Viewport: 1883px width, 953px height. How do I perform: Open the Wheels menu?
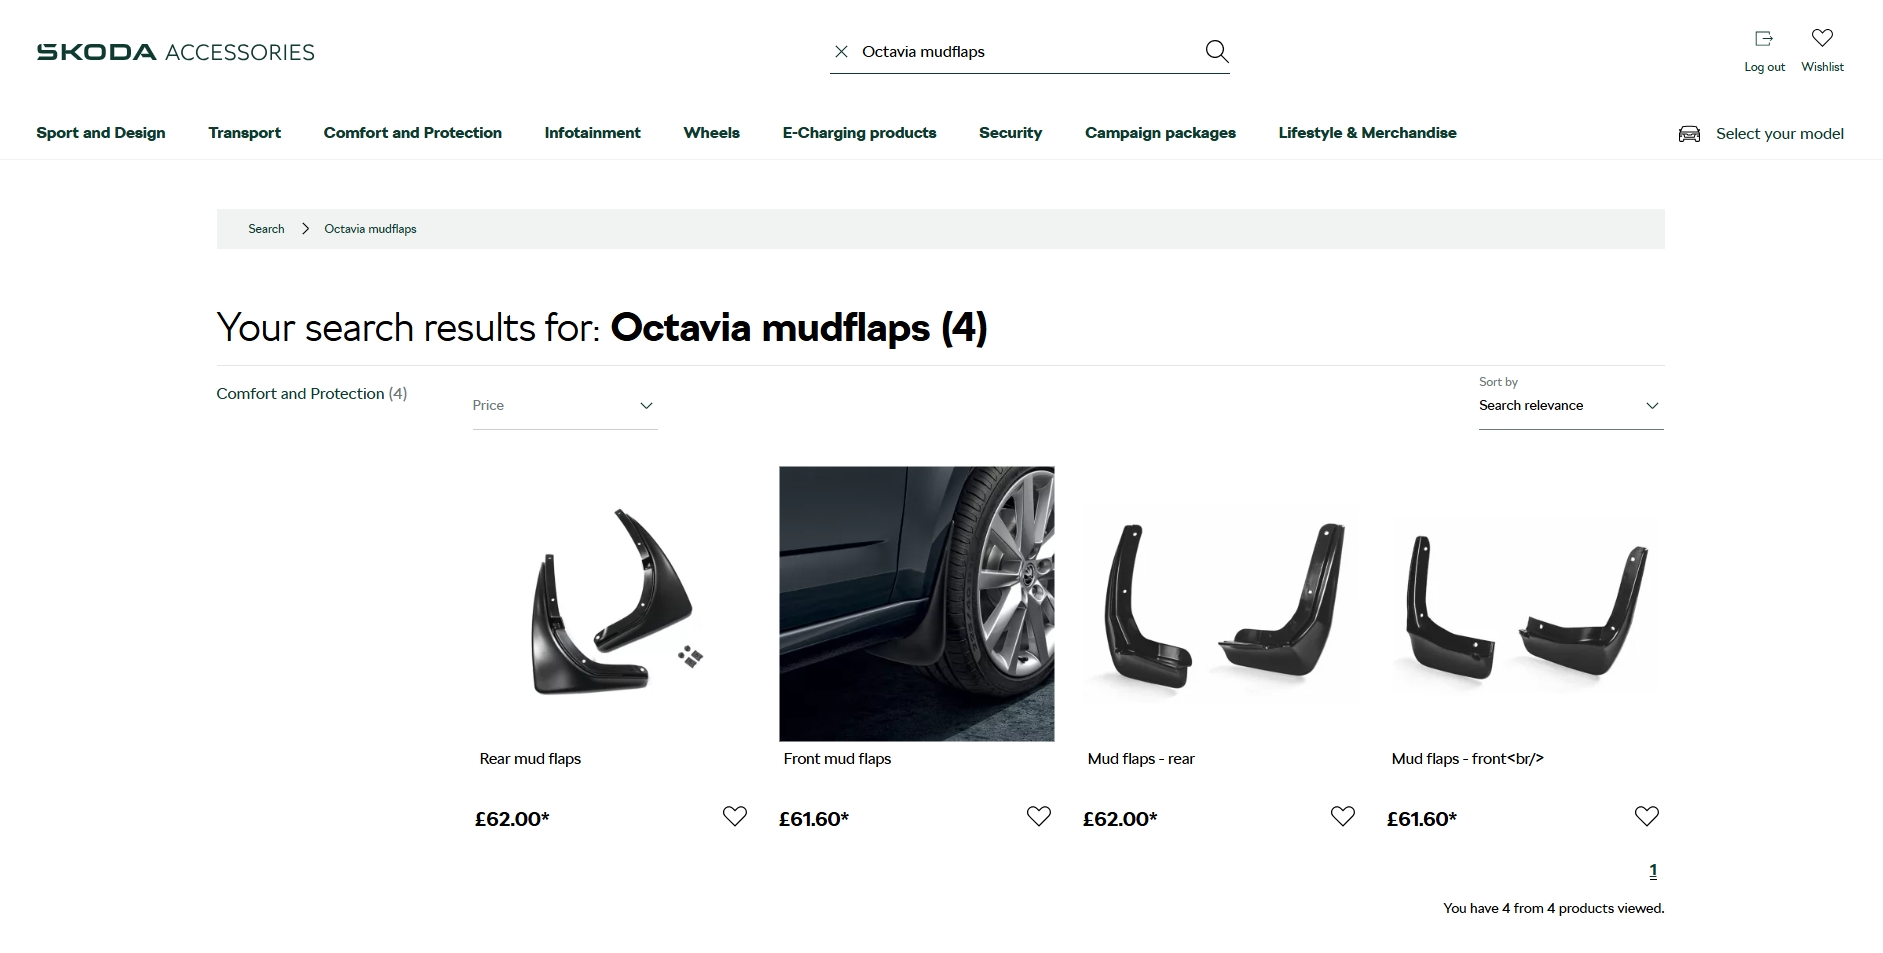point(711,133)
